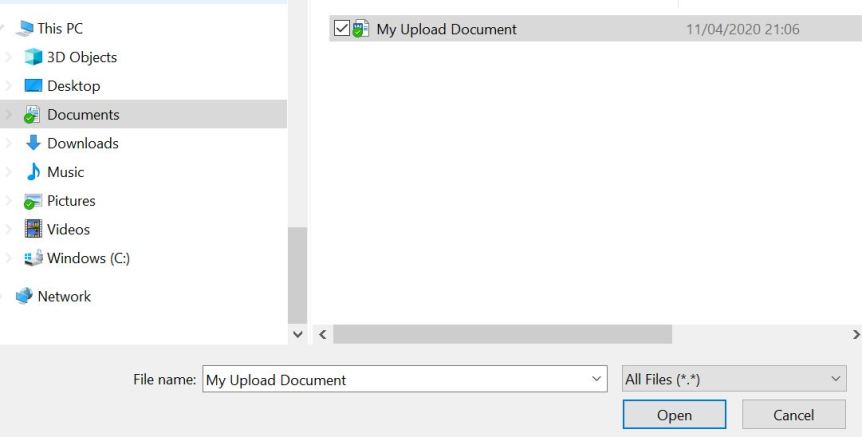Click the Cancel button

click(793, 415)
